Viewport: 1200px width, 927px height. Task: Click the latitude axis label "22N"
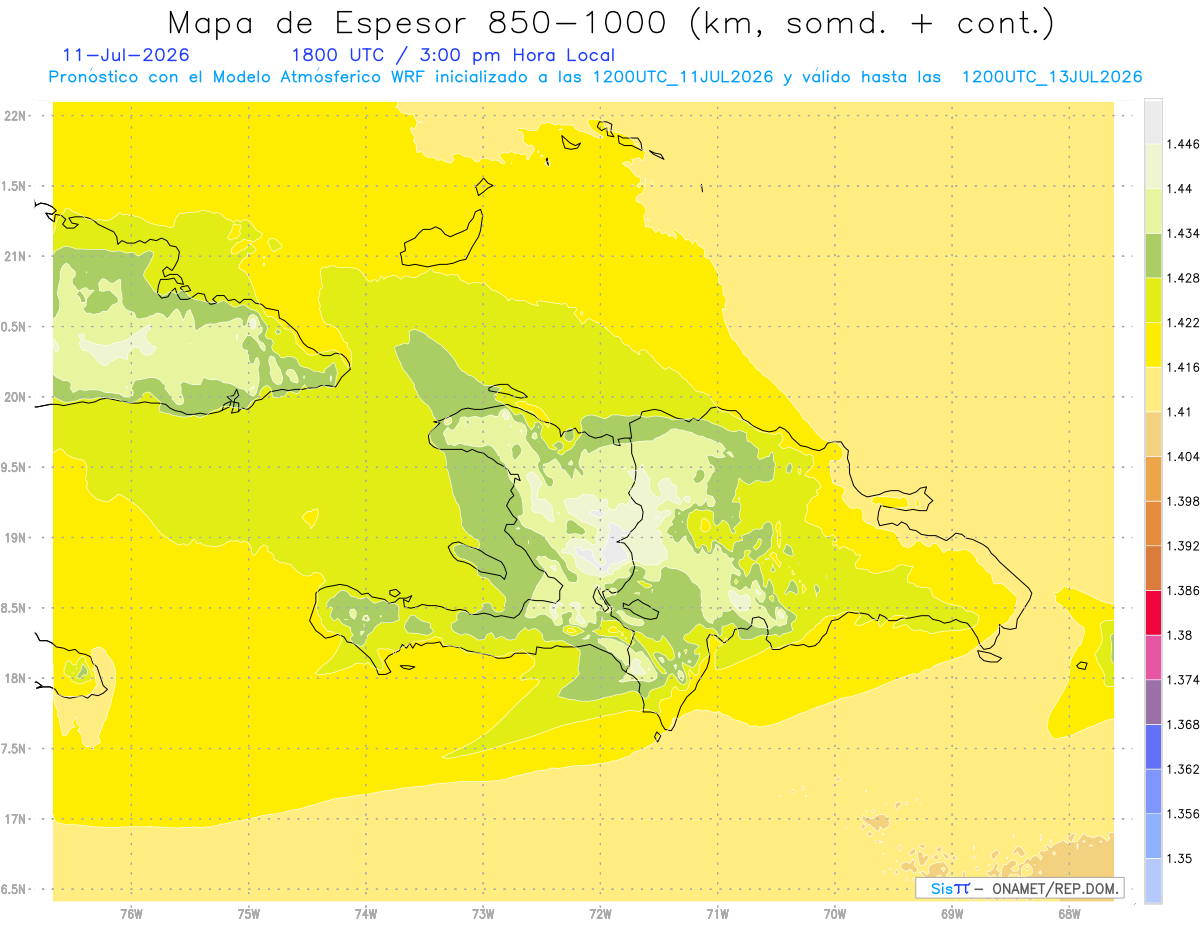click(15, 115)
